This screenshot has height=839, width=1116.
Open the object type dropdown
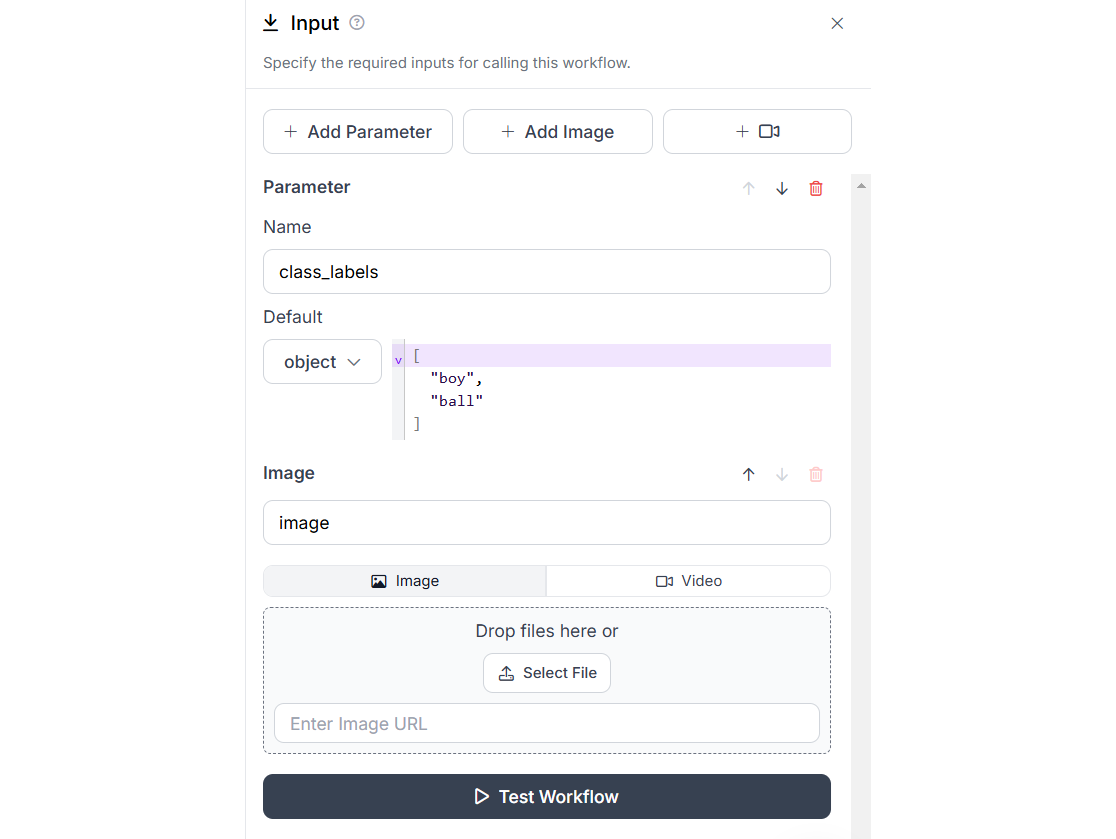322,362
